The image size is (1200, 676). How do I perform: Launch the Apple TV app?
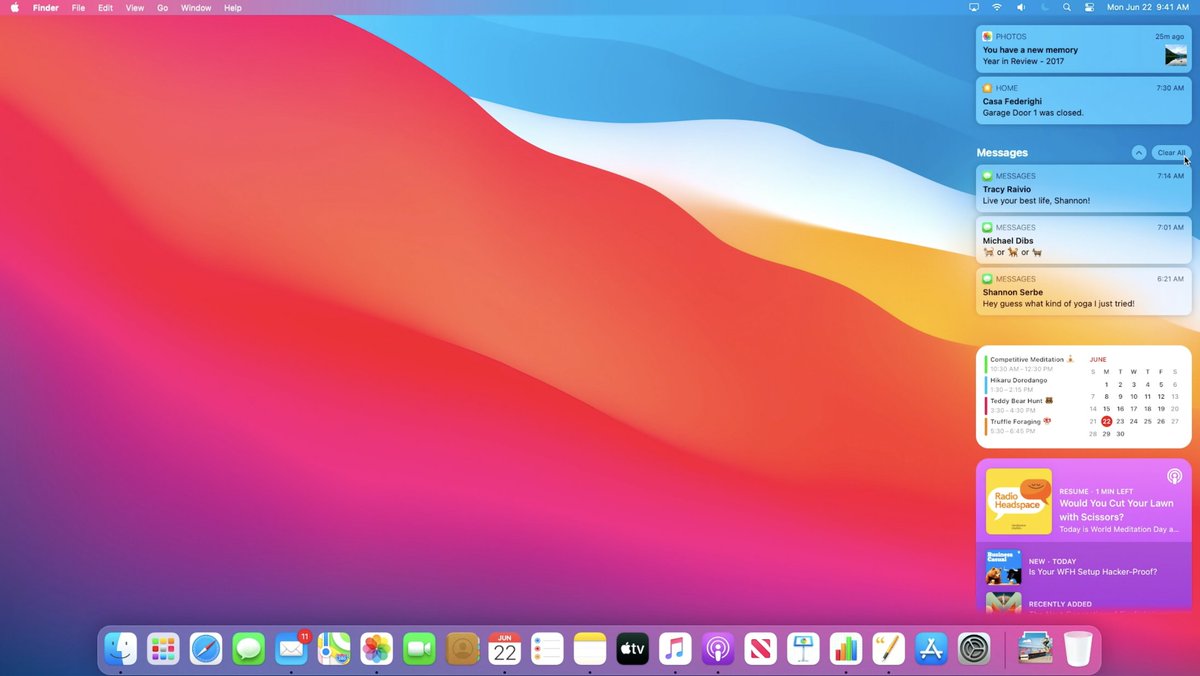pos(632,649)
